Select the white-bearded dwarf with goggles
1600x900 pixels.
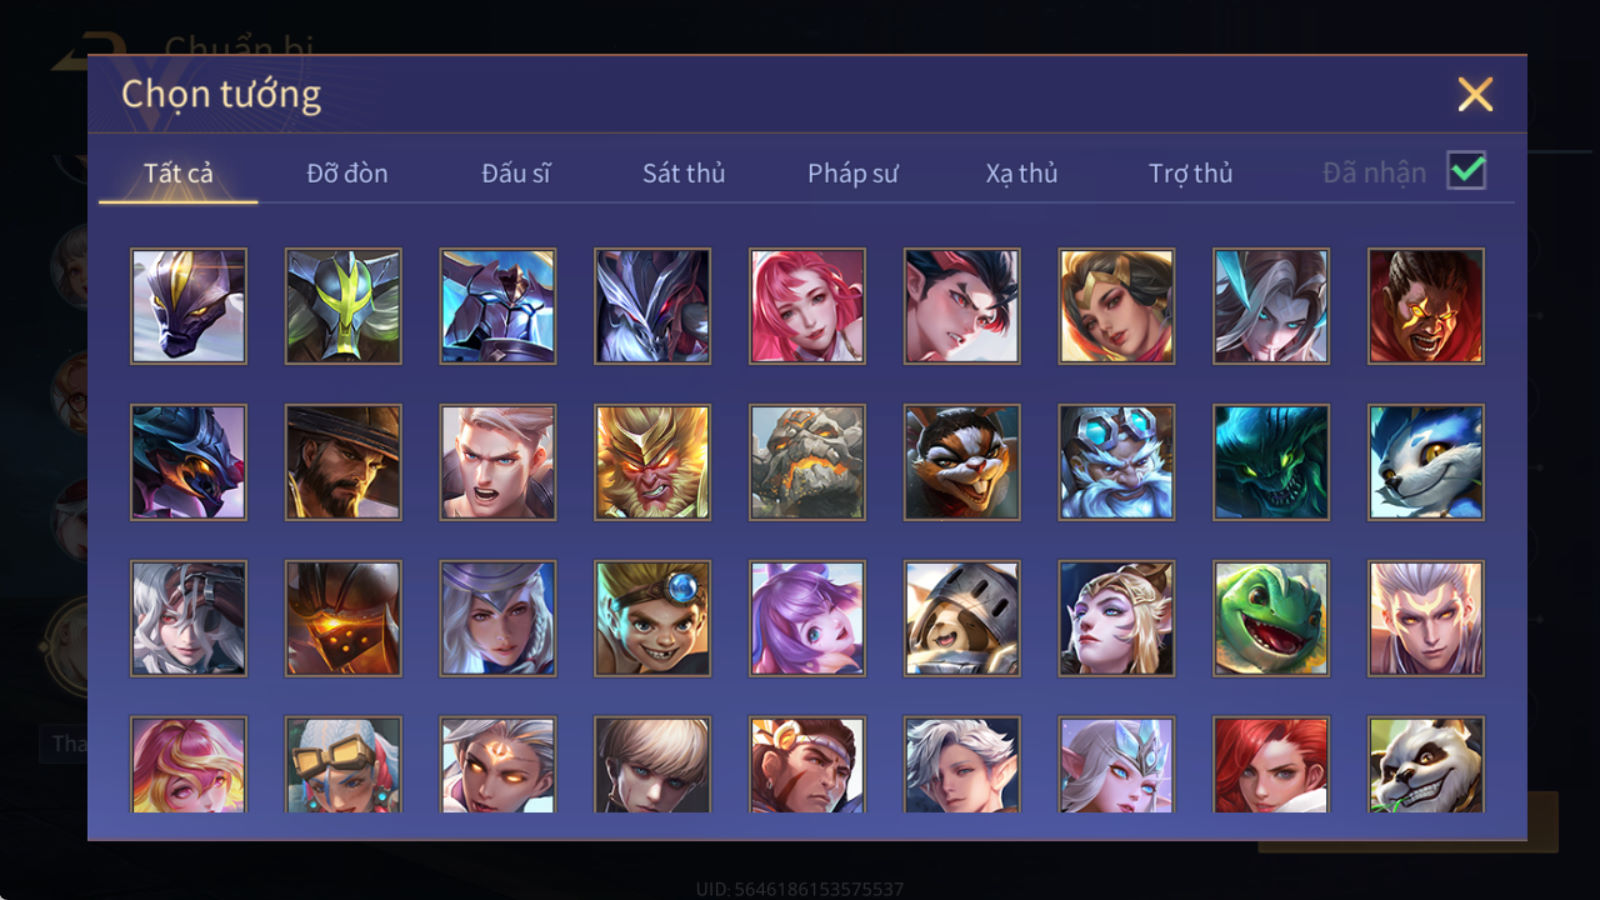(1116, 462)
